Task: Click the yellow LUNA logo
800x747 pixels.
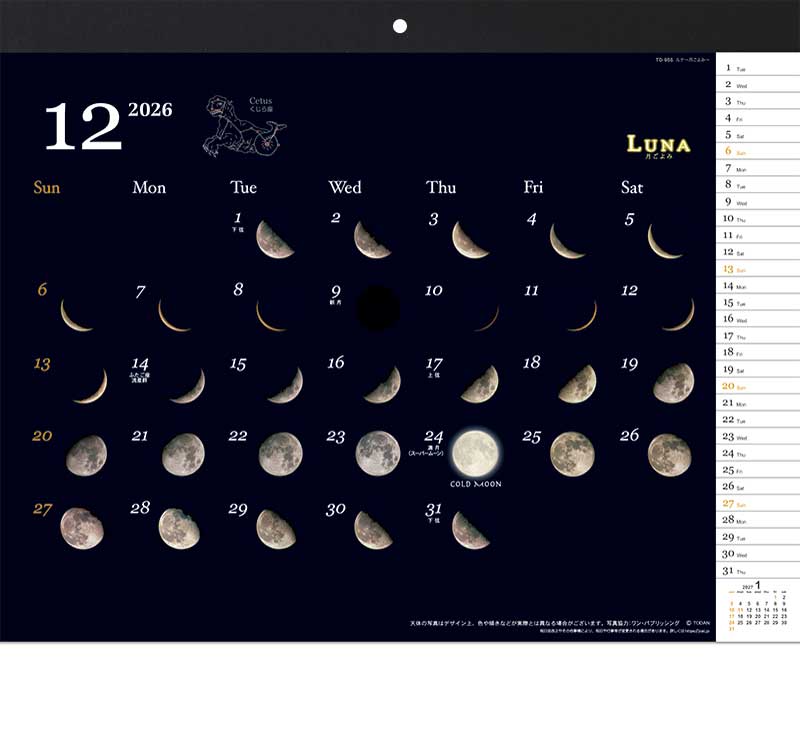Action: (658, 146)
